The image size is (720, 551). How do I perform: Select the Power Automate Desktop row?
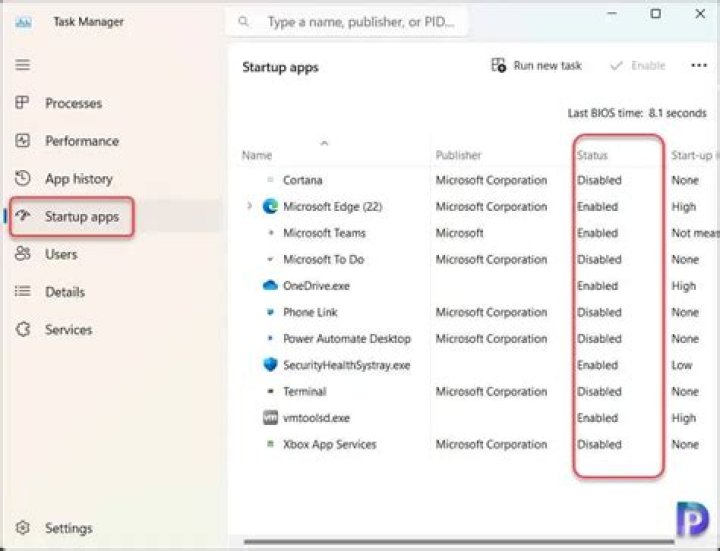coord(478,338)
